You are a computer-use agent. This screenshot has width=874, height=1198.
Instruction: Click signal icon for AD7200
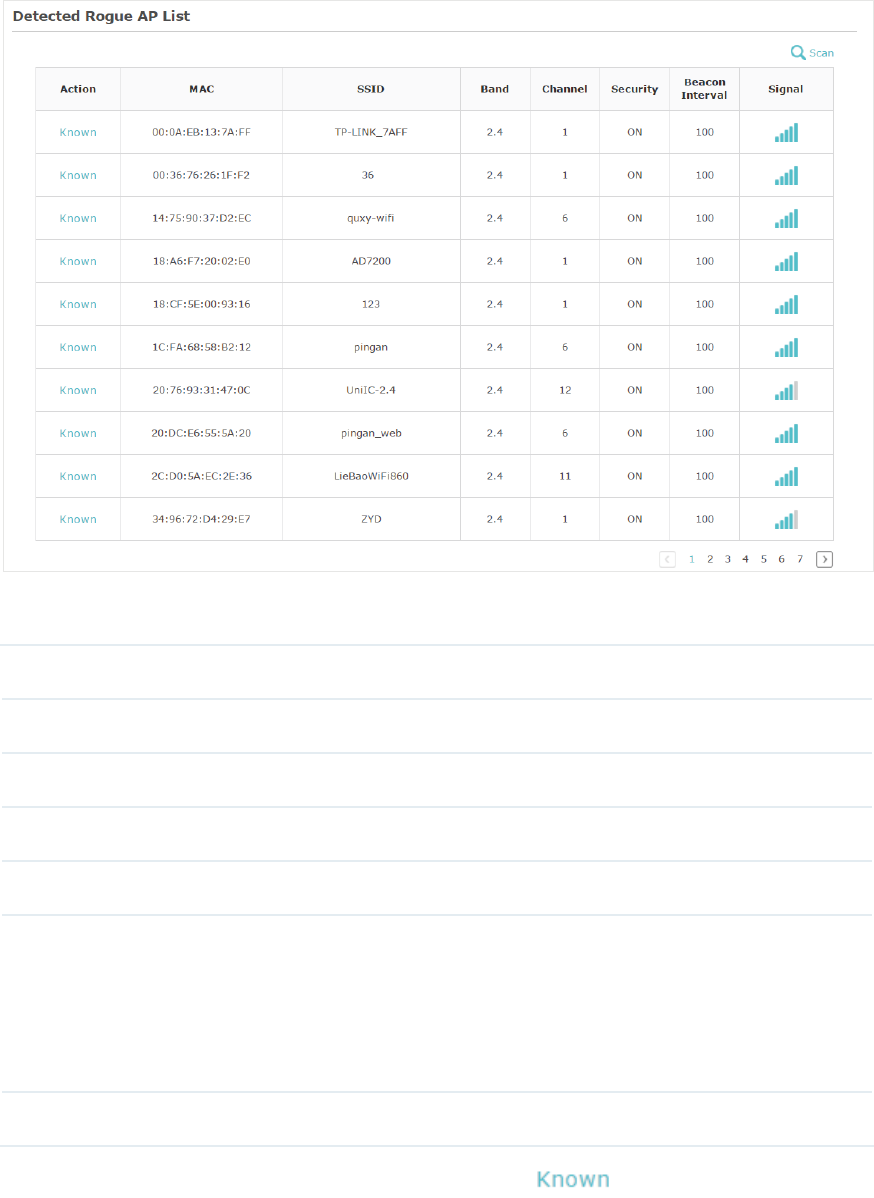(786, 261)
